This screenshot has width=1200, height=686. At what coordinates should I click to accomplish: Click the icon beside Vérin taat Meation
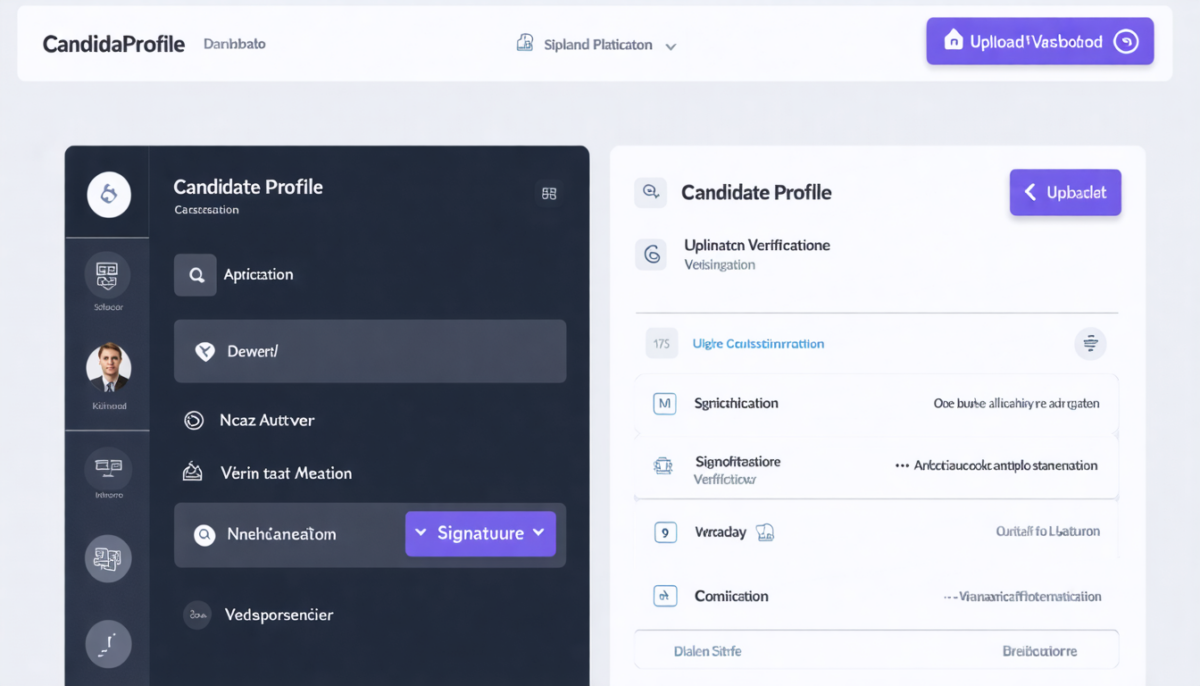coord(192,471)
